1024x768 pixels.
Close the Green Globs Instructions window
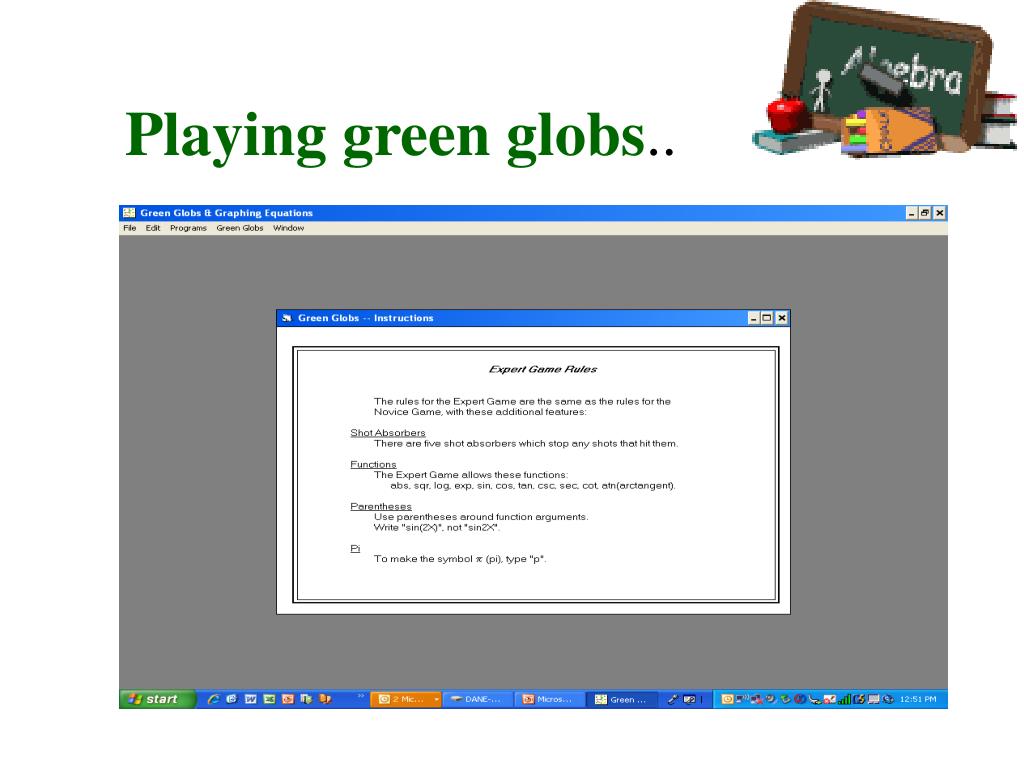coord(781,318)
